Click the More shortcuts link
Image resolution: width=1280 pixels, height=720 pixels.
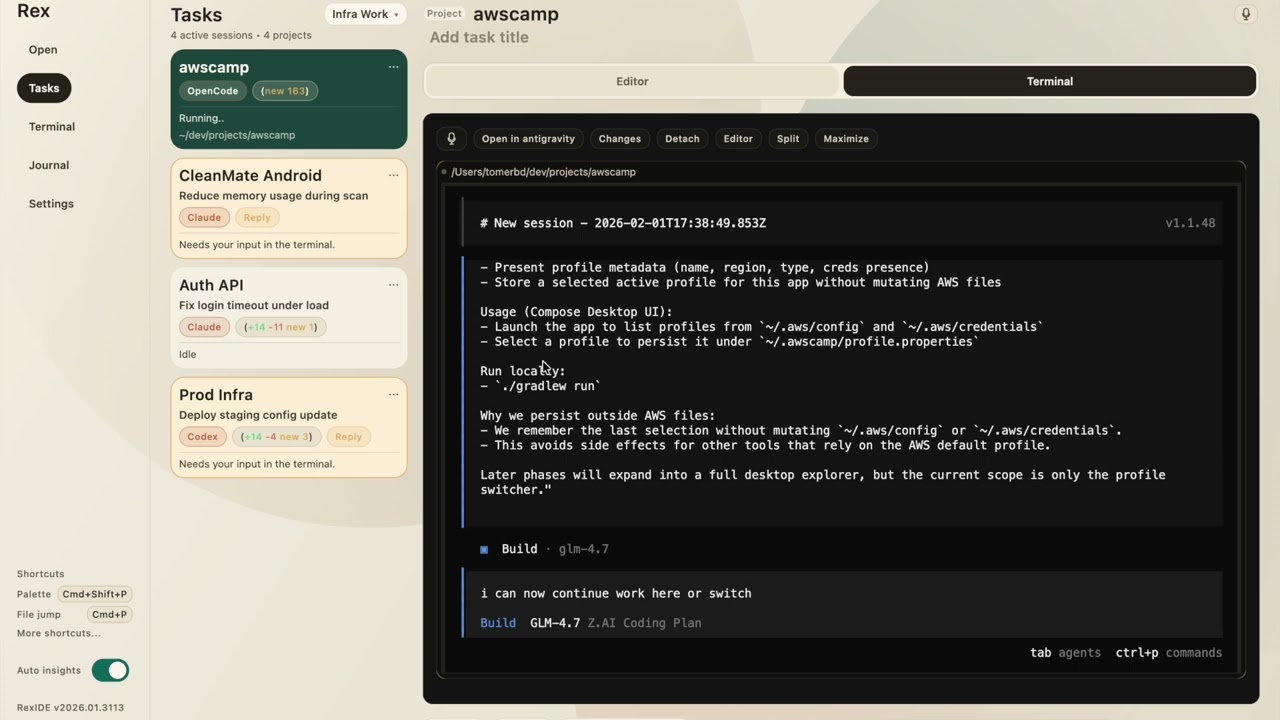point(59,633)
